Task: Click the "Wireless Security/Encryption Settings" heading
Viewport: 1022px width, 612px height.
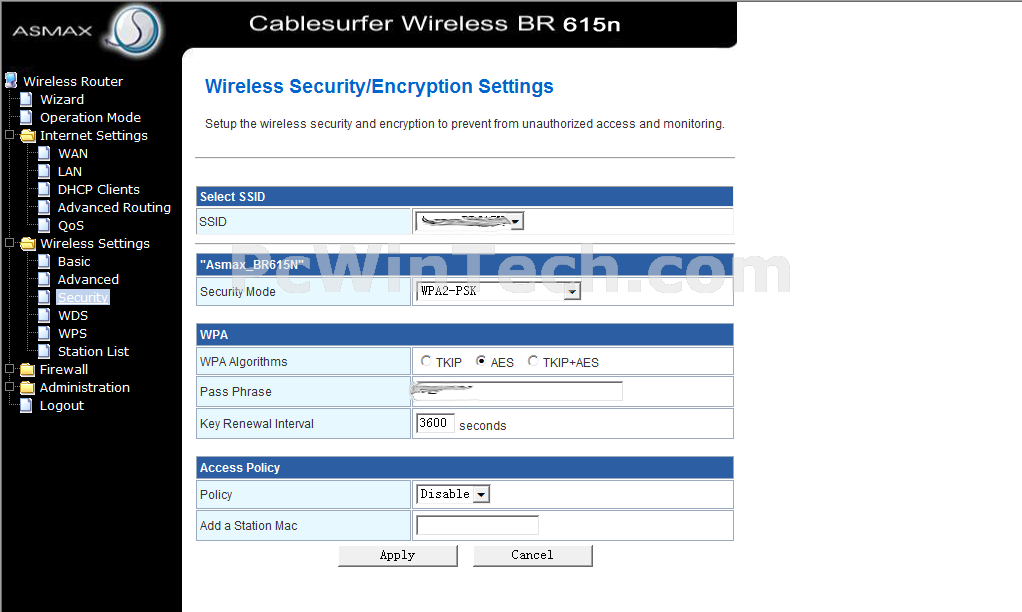Action: pos(379,86)
